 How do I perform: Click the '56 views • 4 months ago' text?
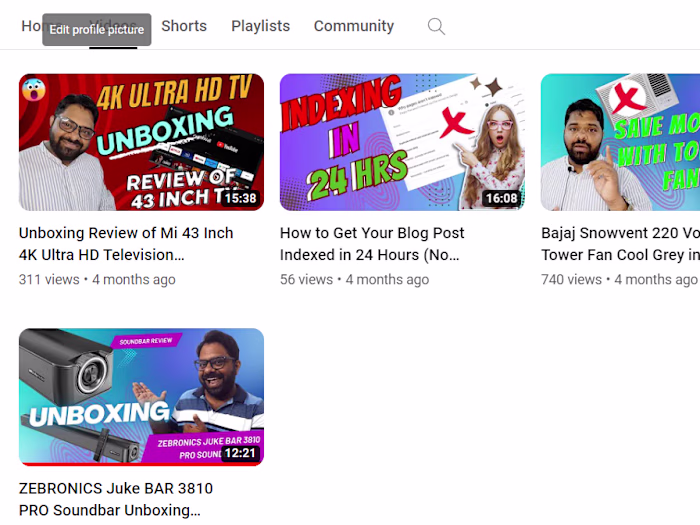click(354, 279)
